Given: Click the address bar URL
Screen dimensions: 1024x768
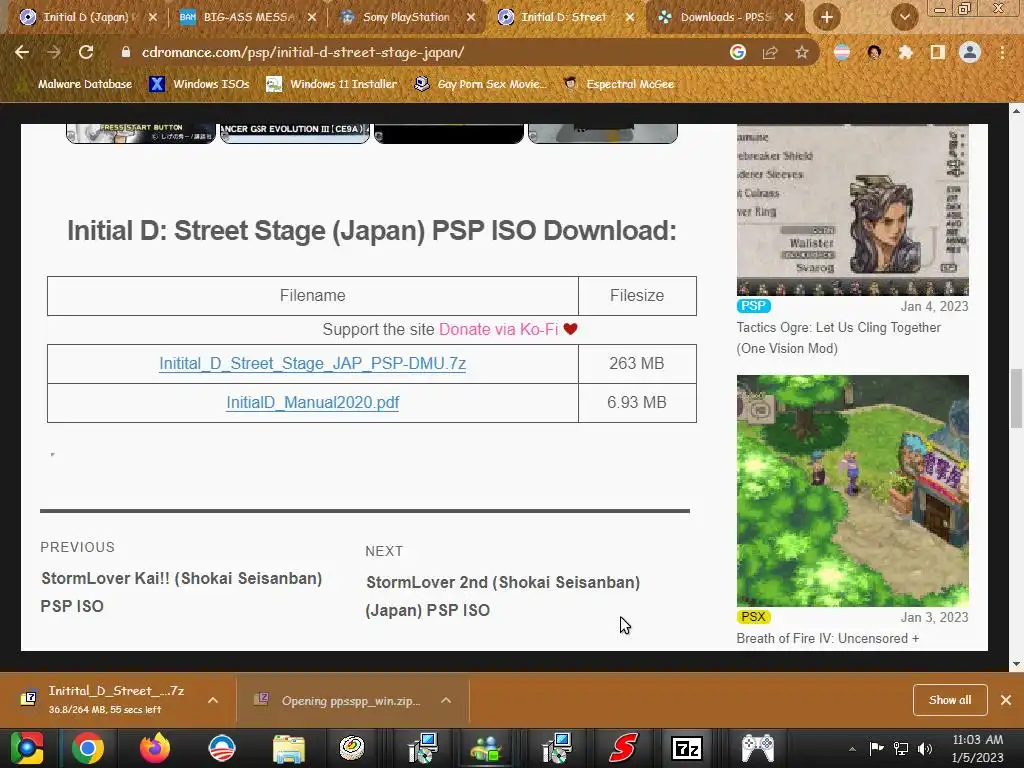Looking at the screenshot, I should pyautogui.click(x=303, y=52).
